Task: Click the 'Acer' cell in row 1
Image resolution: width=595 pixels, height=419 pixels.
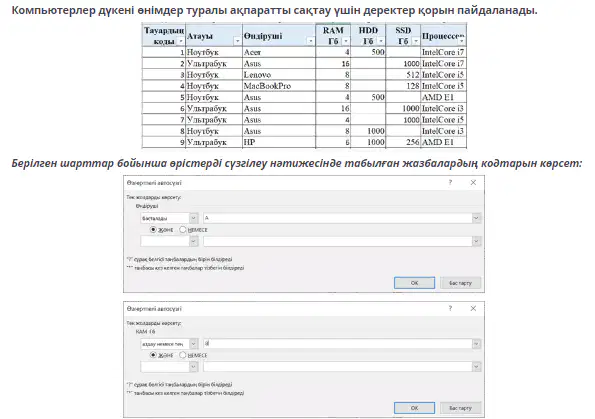Action: tap(279, 52)
